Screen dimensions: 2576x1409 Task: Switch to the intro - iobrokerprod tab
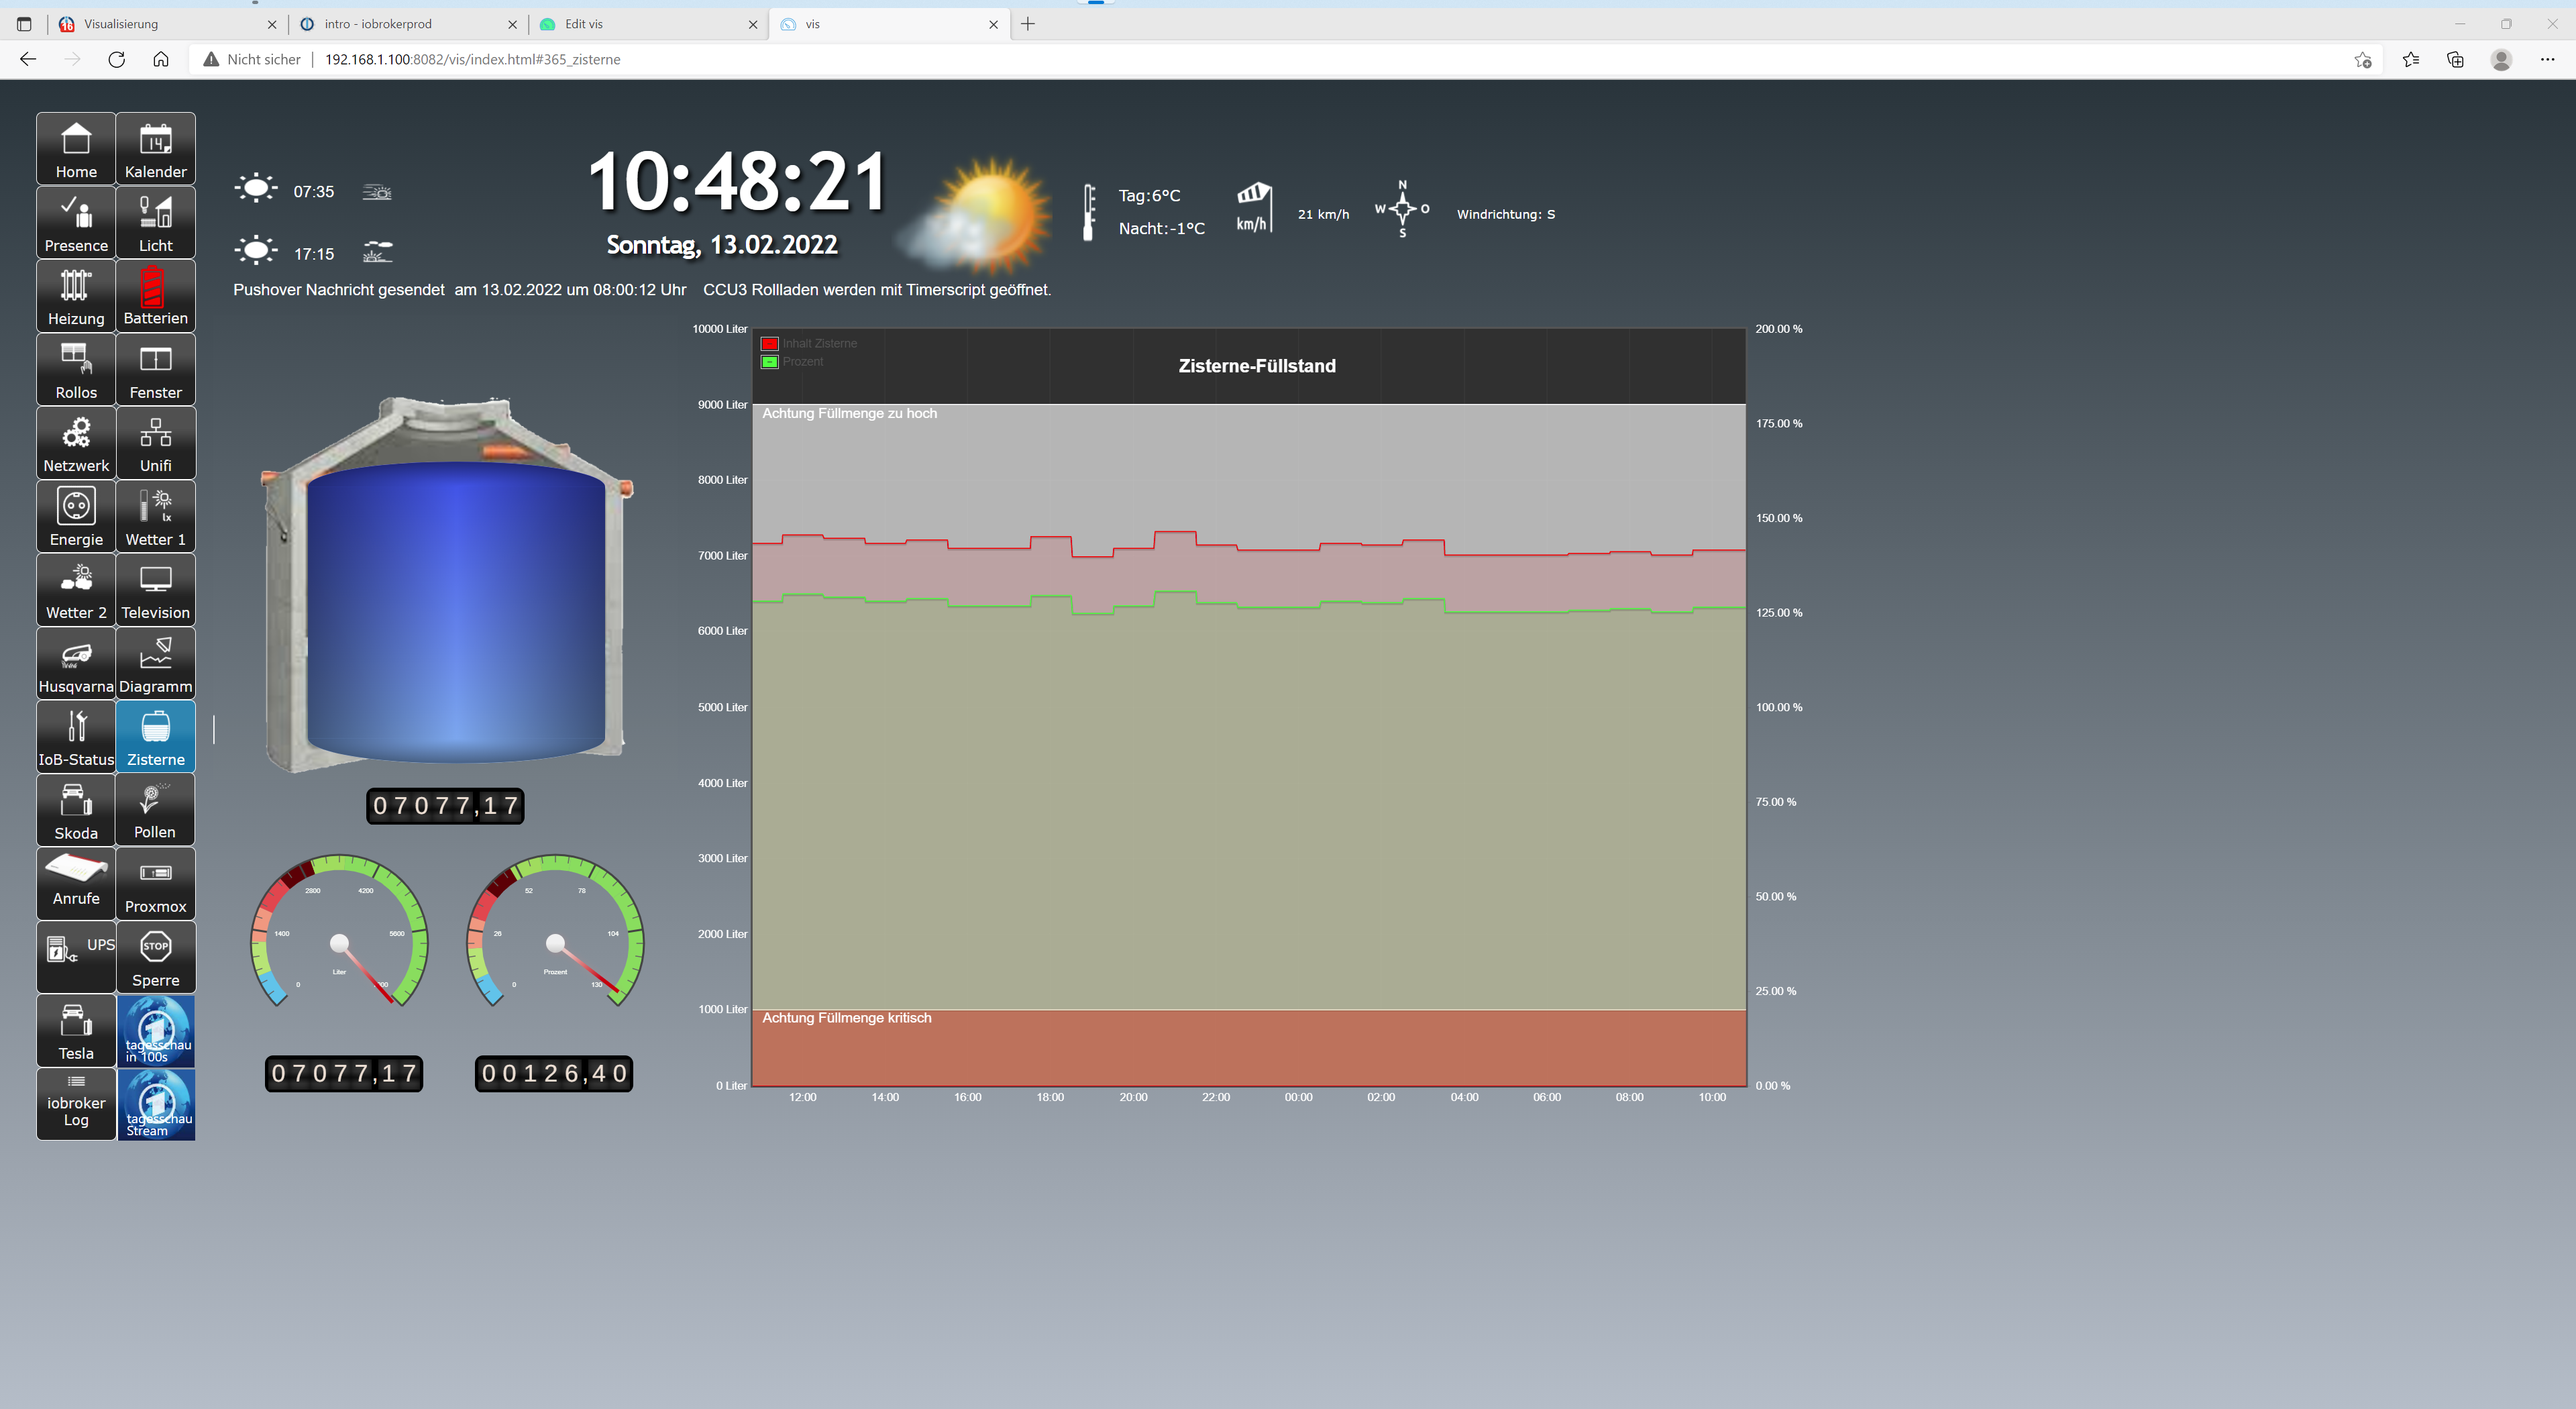click(378, 24)
